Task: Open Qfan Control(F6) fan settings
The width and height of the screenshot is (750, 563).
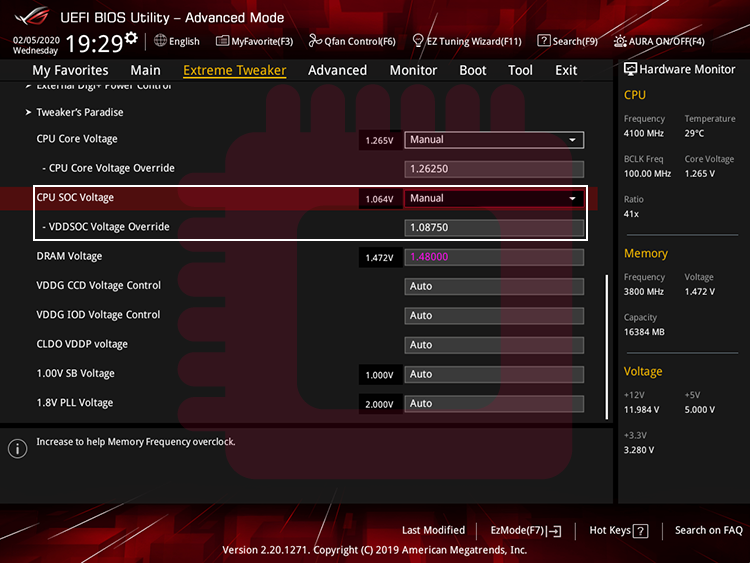Action: [352, 41]
